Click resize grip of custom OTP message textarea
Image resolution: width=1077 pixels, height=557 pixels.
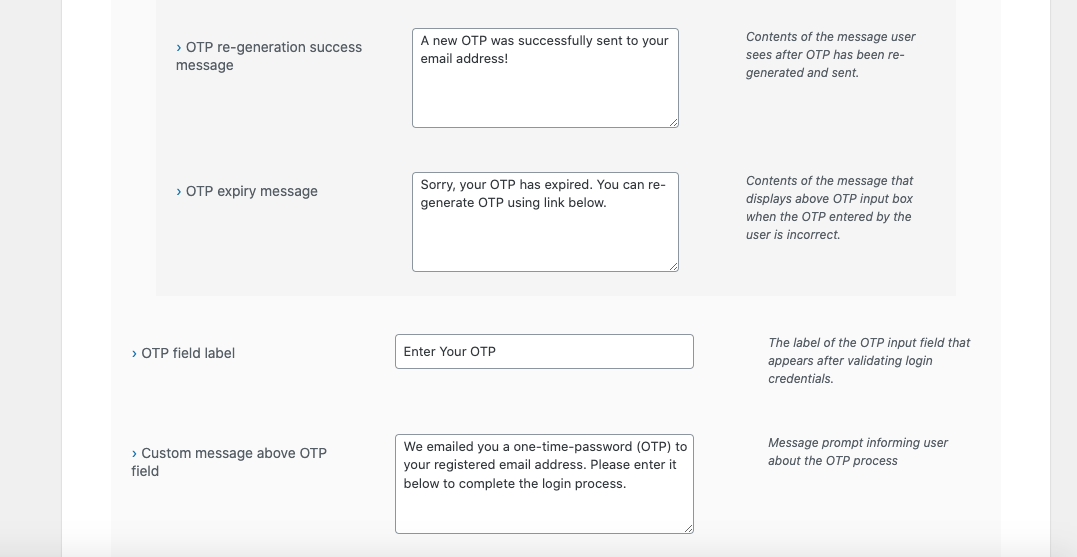tap(689, 529)
